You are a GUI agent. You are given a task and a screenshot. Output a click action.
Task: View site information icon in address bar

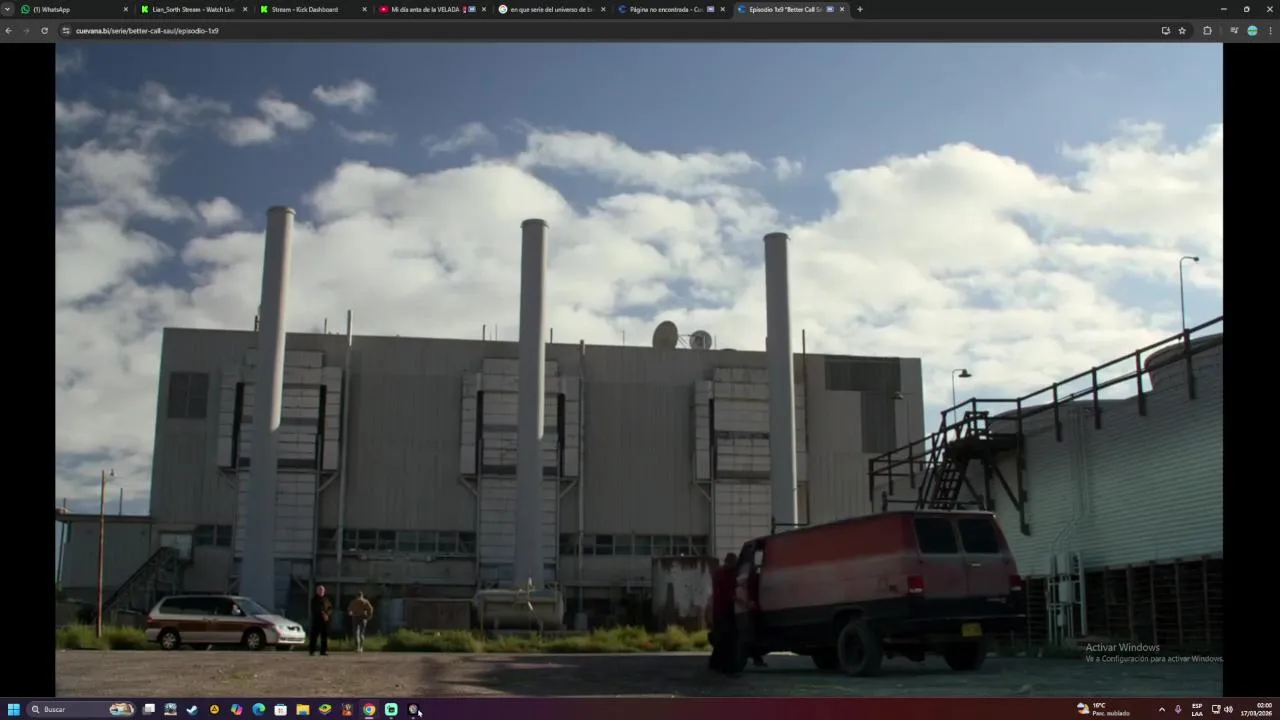[66, 31]
